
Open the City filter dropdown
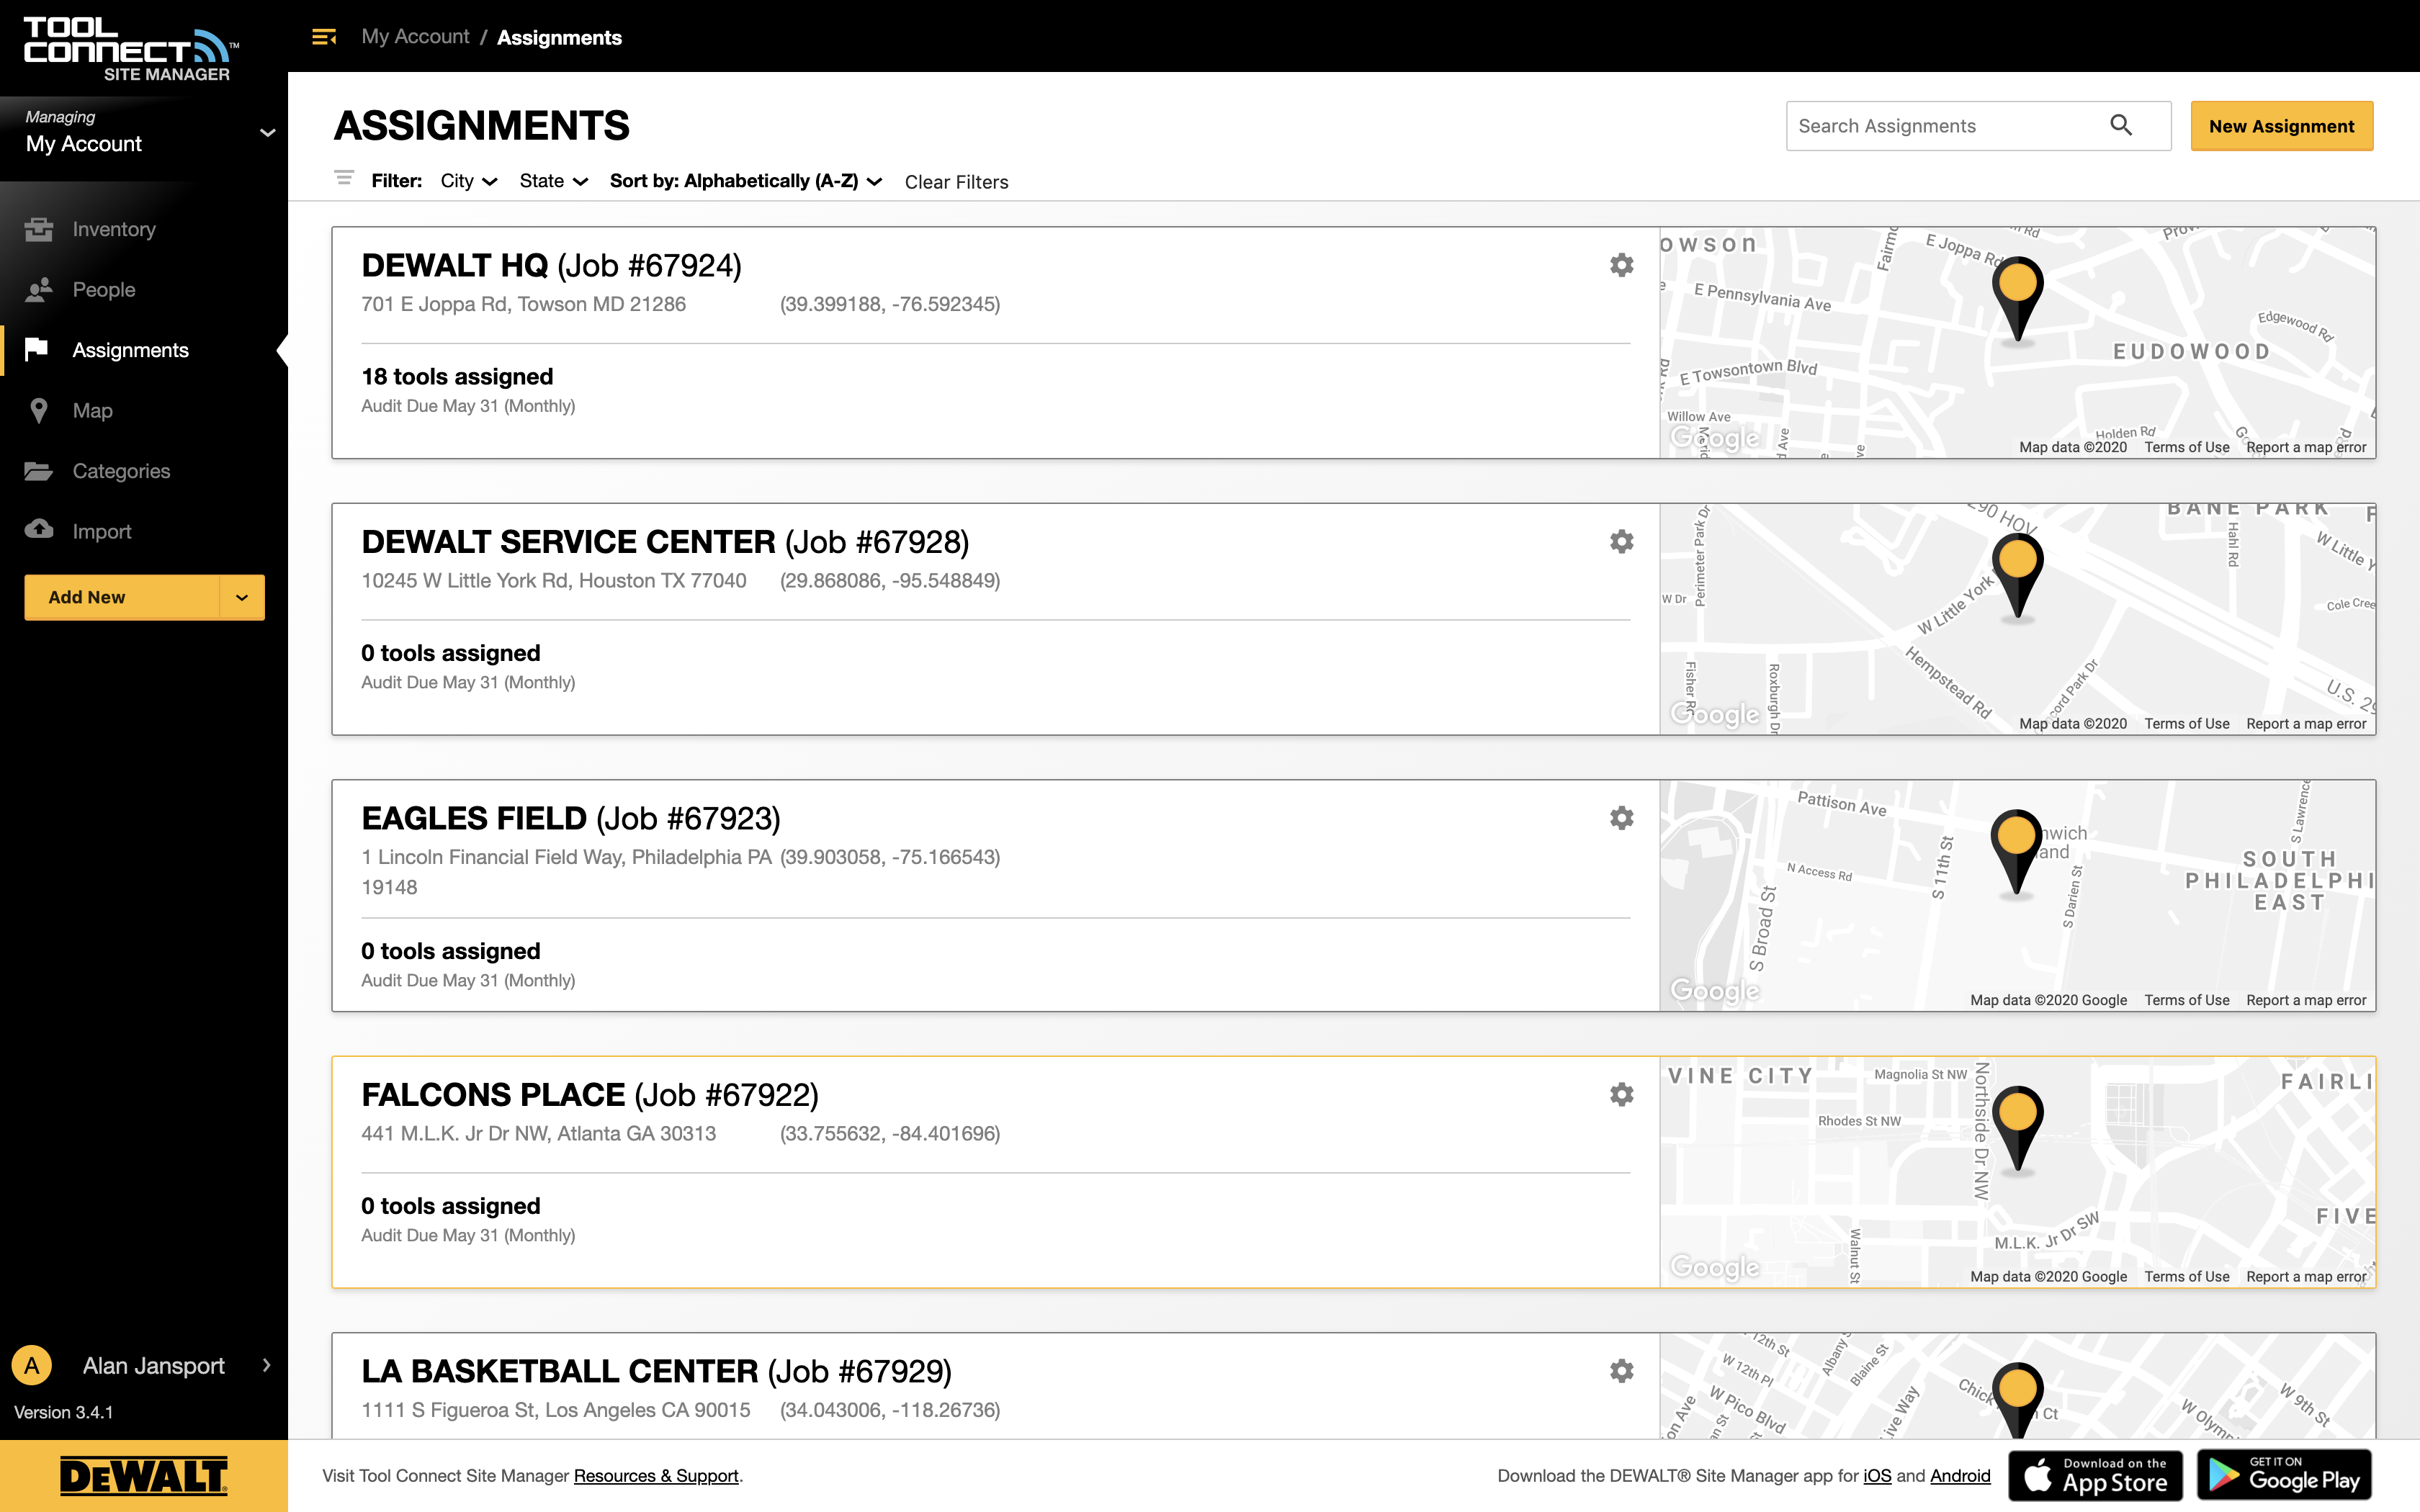click(469, 181)
